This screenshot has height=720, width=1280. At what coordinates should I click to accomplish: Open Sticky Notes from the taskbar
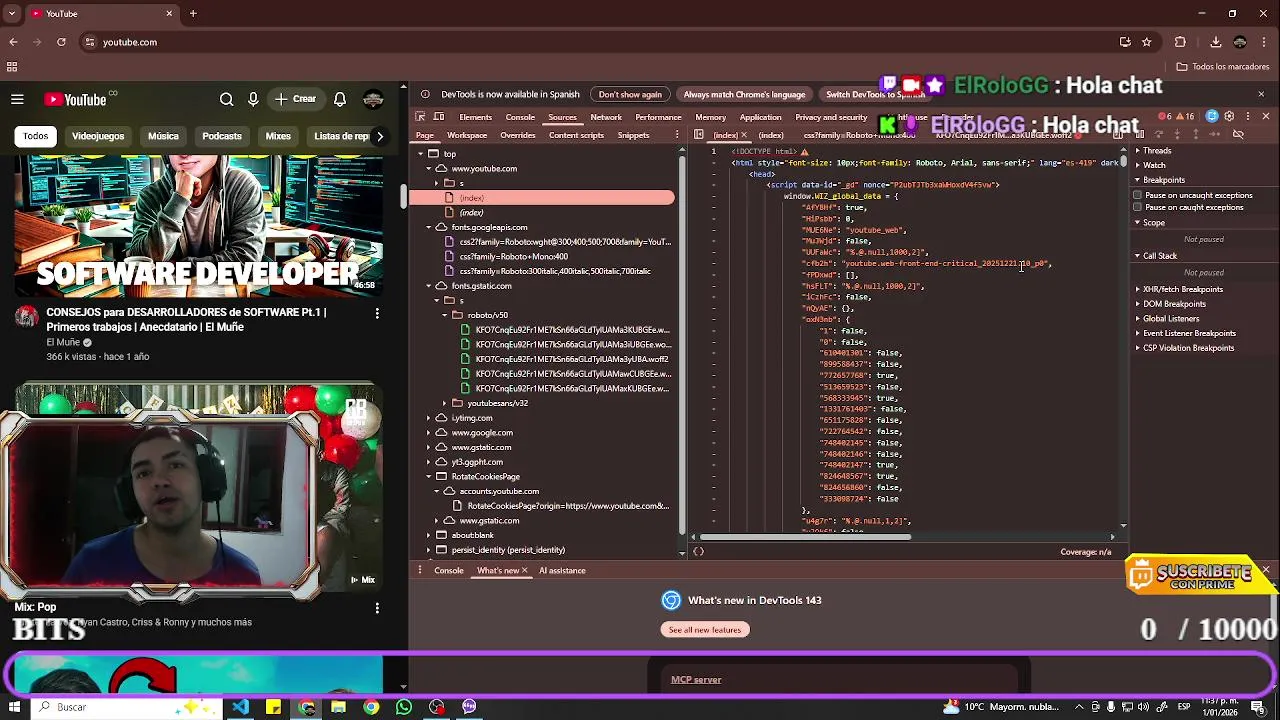(274, 707)
